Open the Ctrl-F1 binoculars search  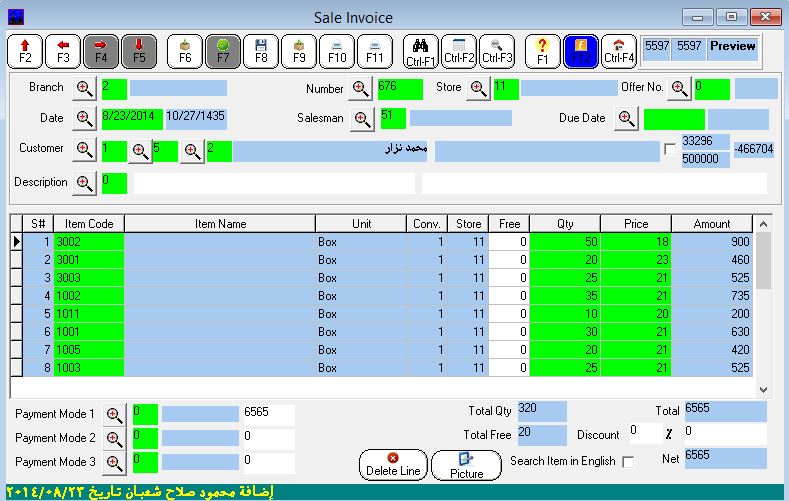coord(421,50)
